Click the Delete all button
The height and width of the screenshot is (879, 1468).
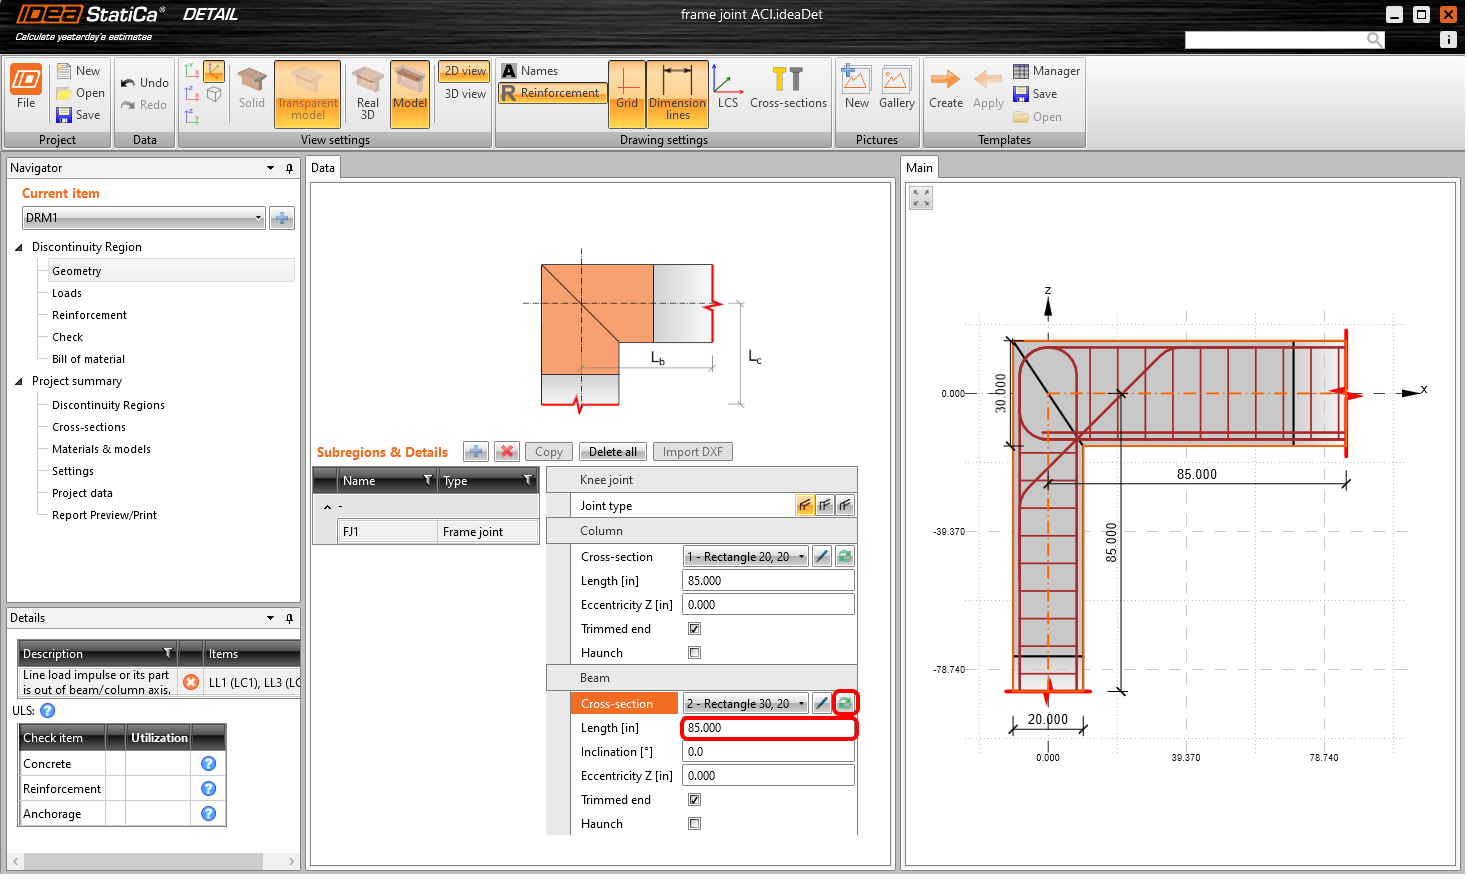[612, 452]
